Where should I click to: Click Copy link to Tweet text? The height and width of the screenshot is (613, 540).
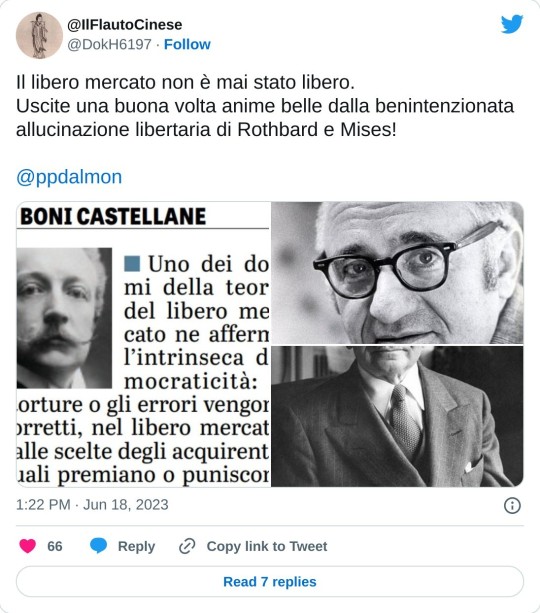click(267, 546)
